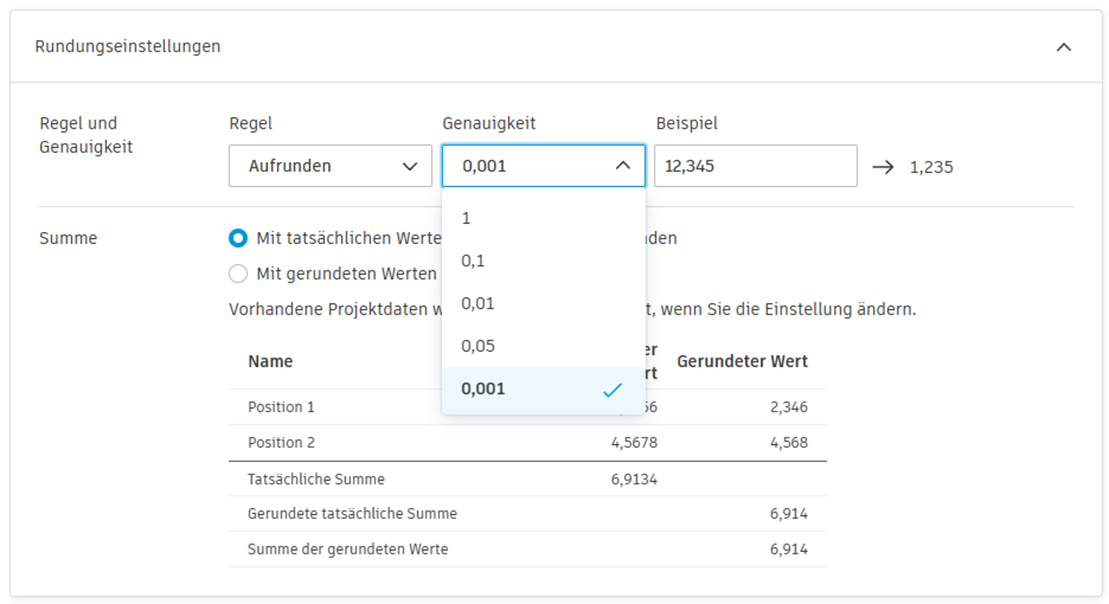The height and width of the screenshot is (604, 1109).
Task: Open the Regel dropdown showing Aufrunden
Action: coord(330,166)
